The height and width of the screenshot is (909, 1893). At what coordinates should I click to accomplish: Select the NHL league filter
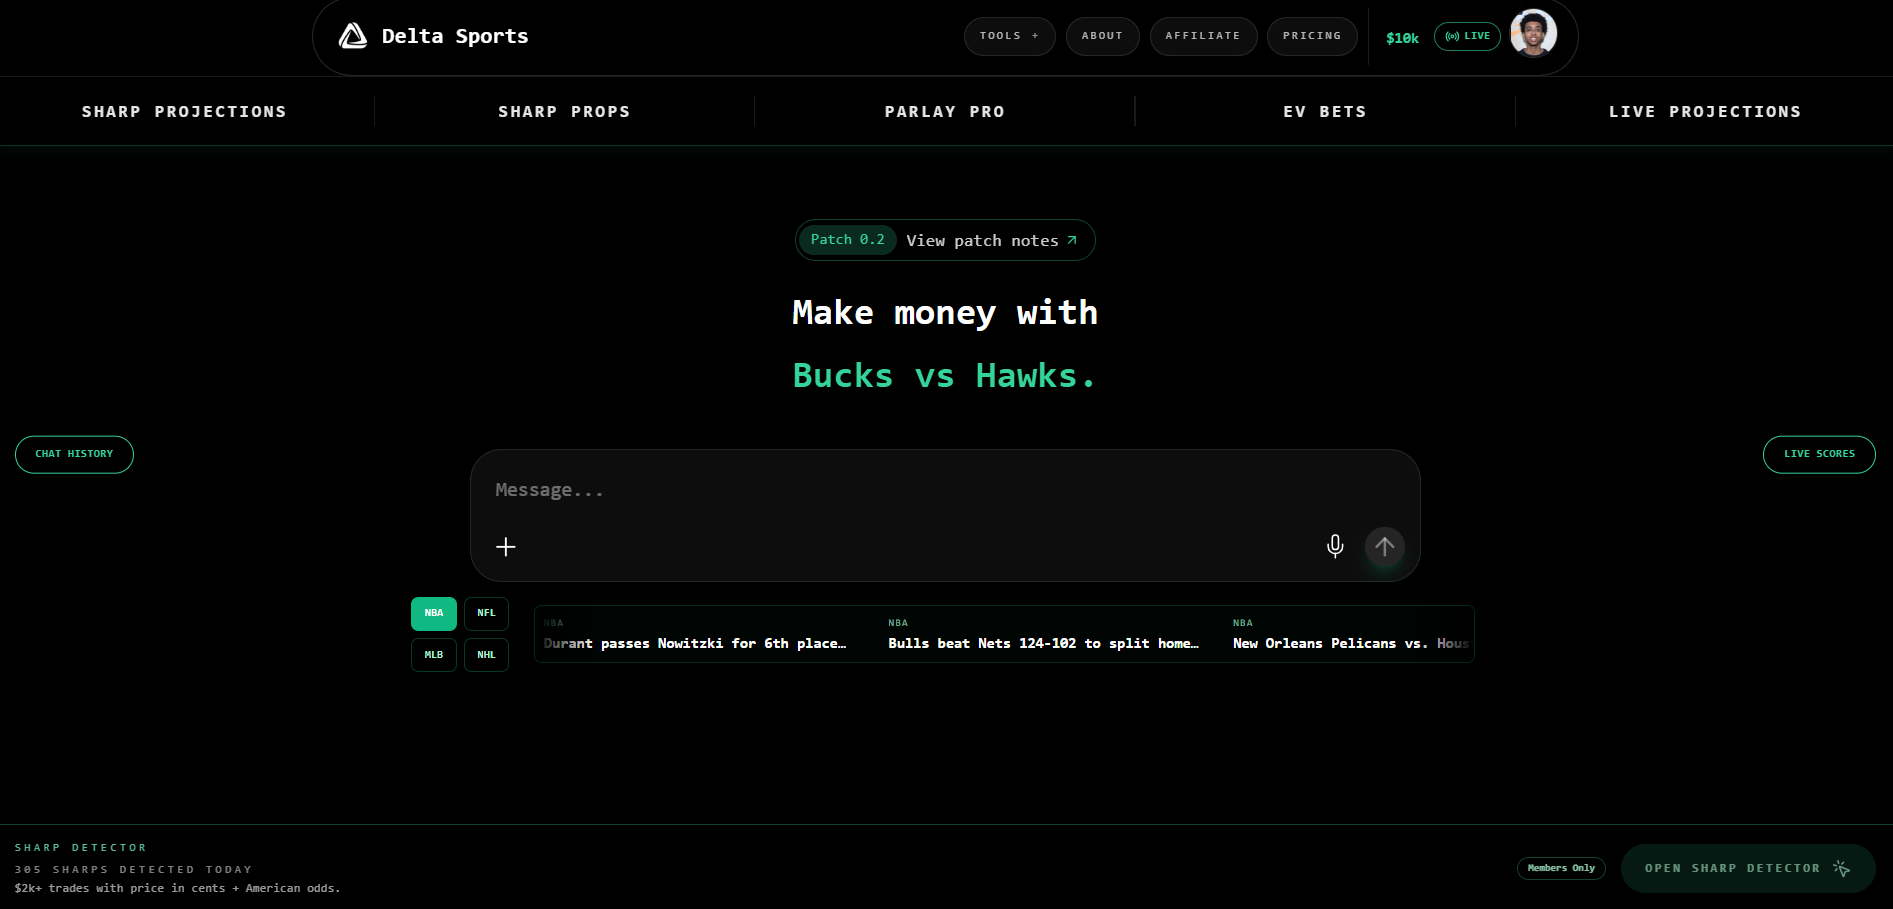(x=486, y=655)
